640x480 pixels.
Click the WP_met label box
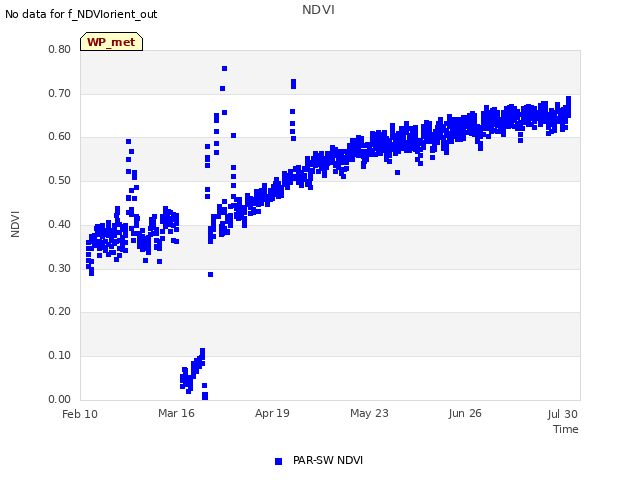111,42
